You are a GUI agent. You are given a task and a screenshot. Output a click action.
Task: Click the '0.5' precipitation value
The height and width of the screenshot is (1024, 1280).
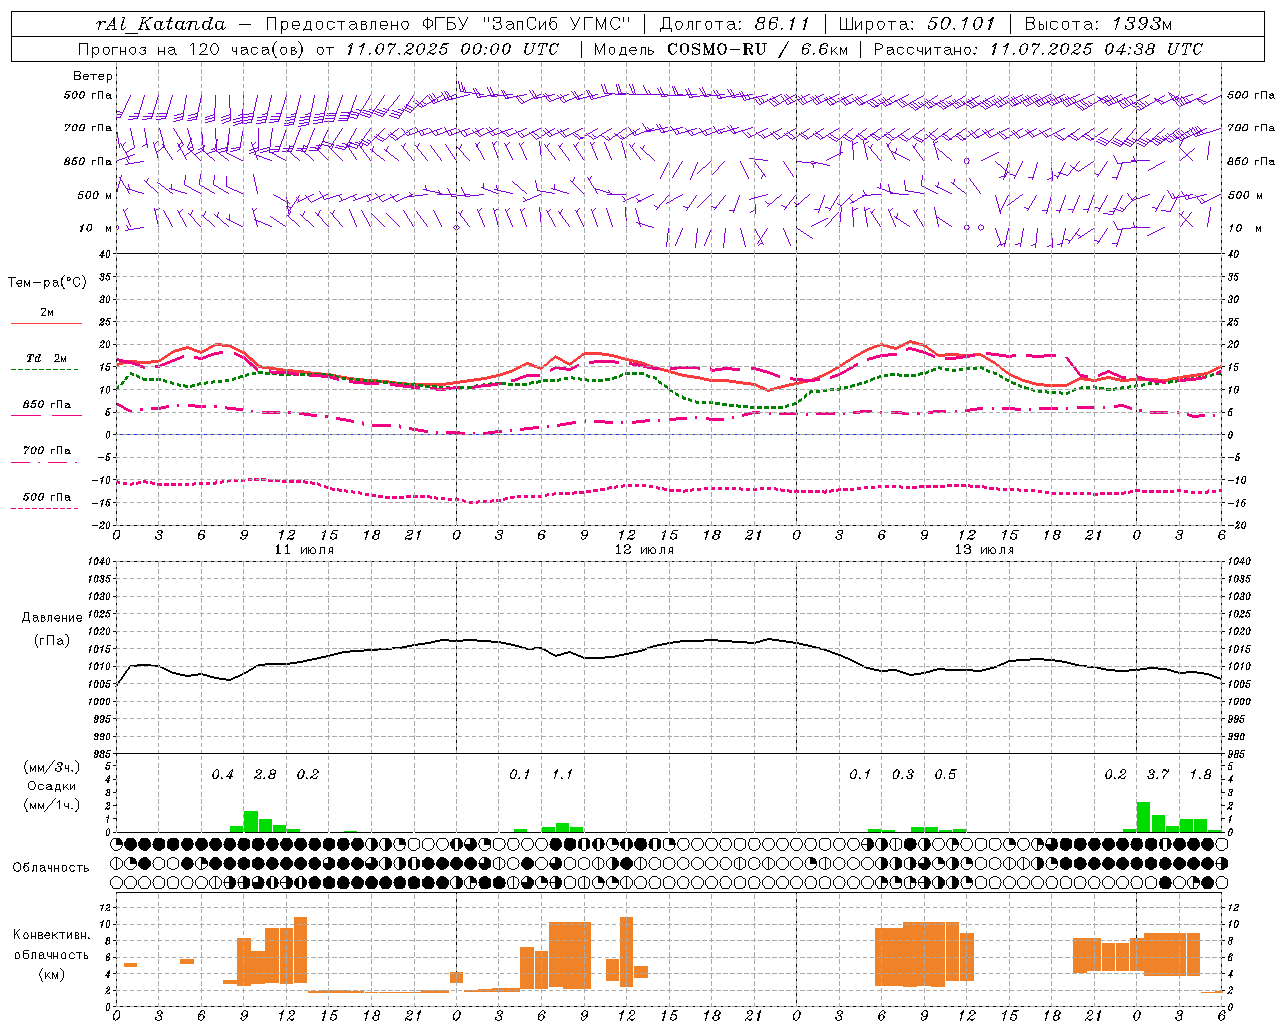pyautogui.click(x=945, y=774)
